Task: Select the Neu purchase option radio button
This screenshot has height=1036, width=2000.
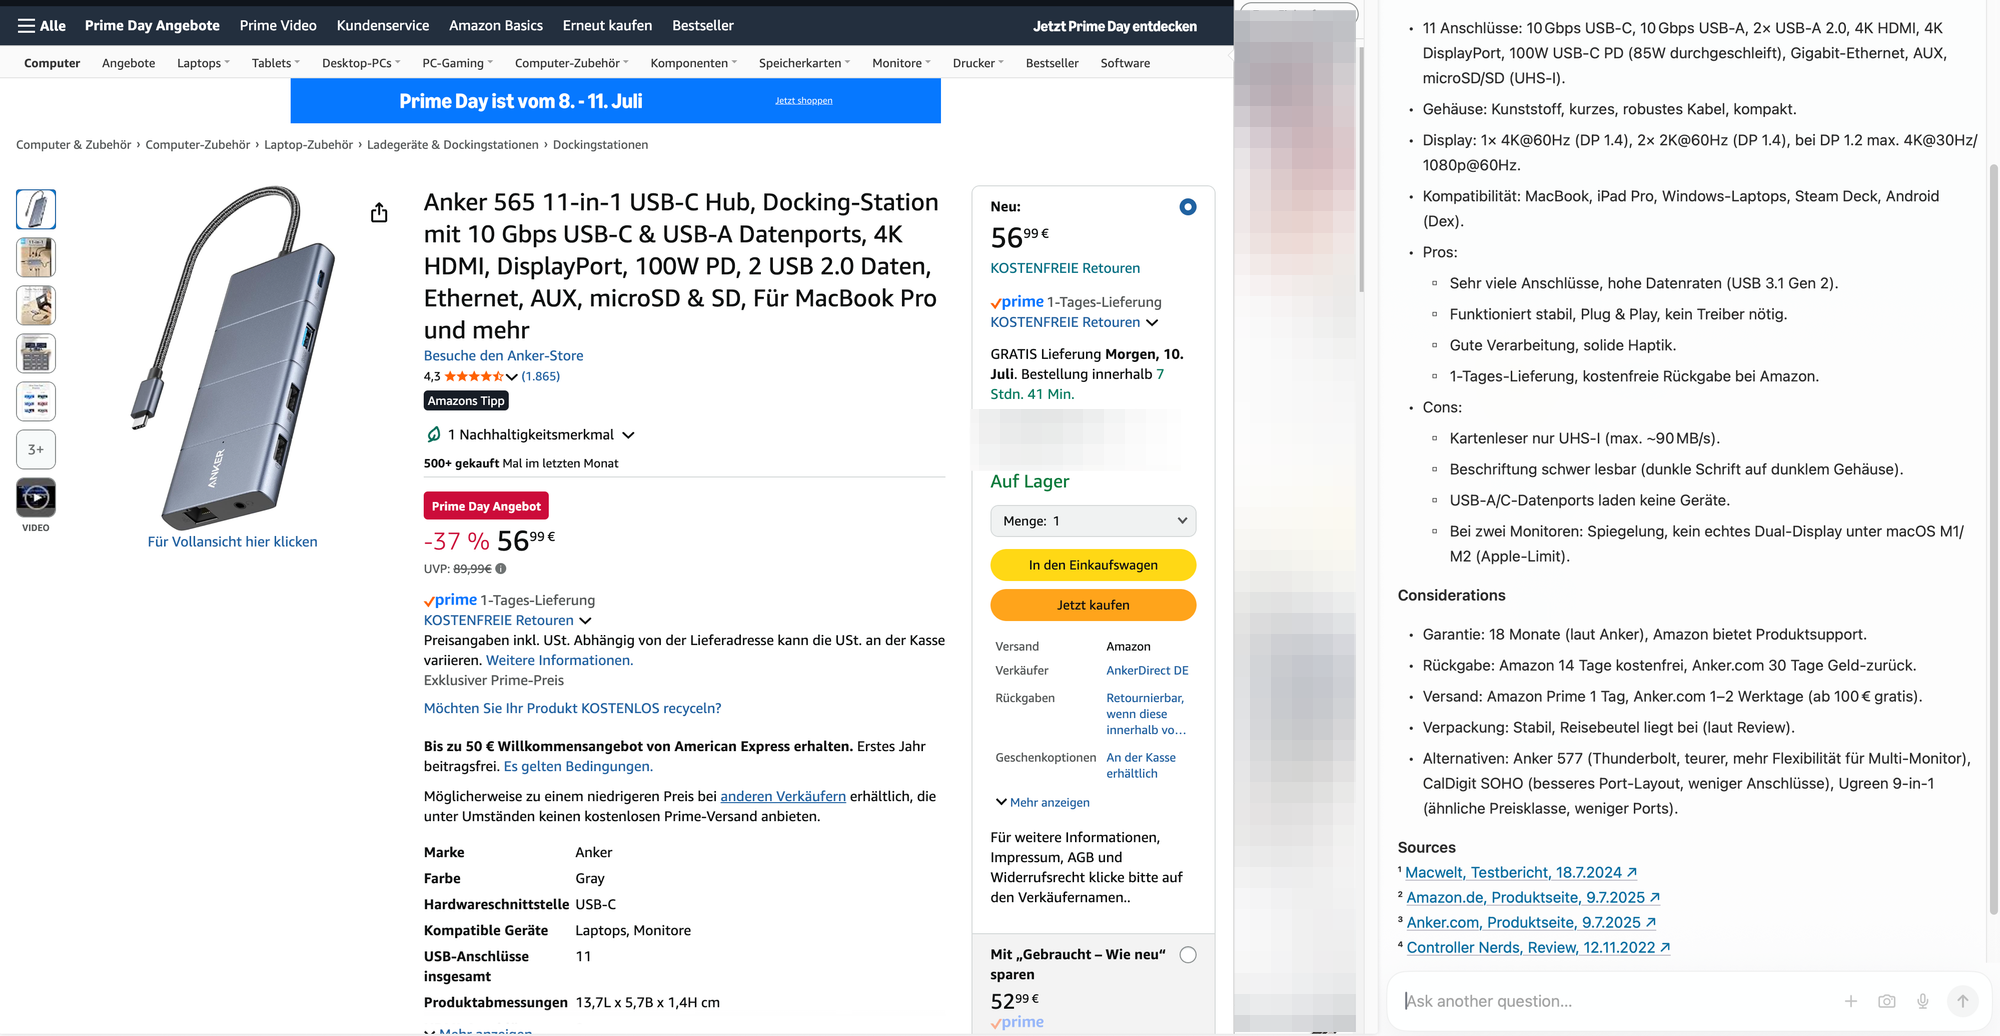Action: (x=1188, y=207)
